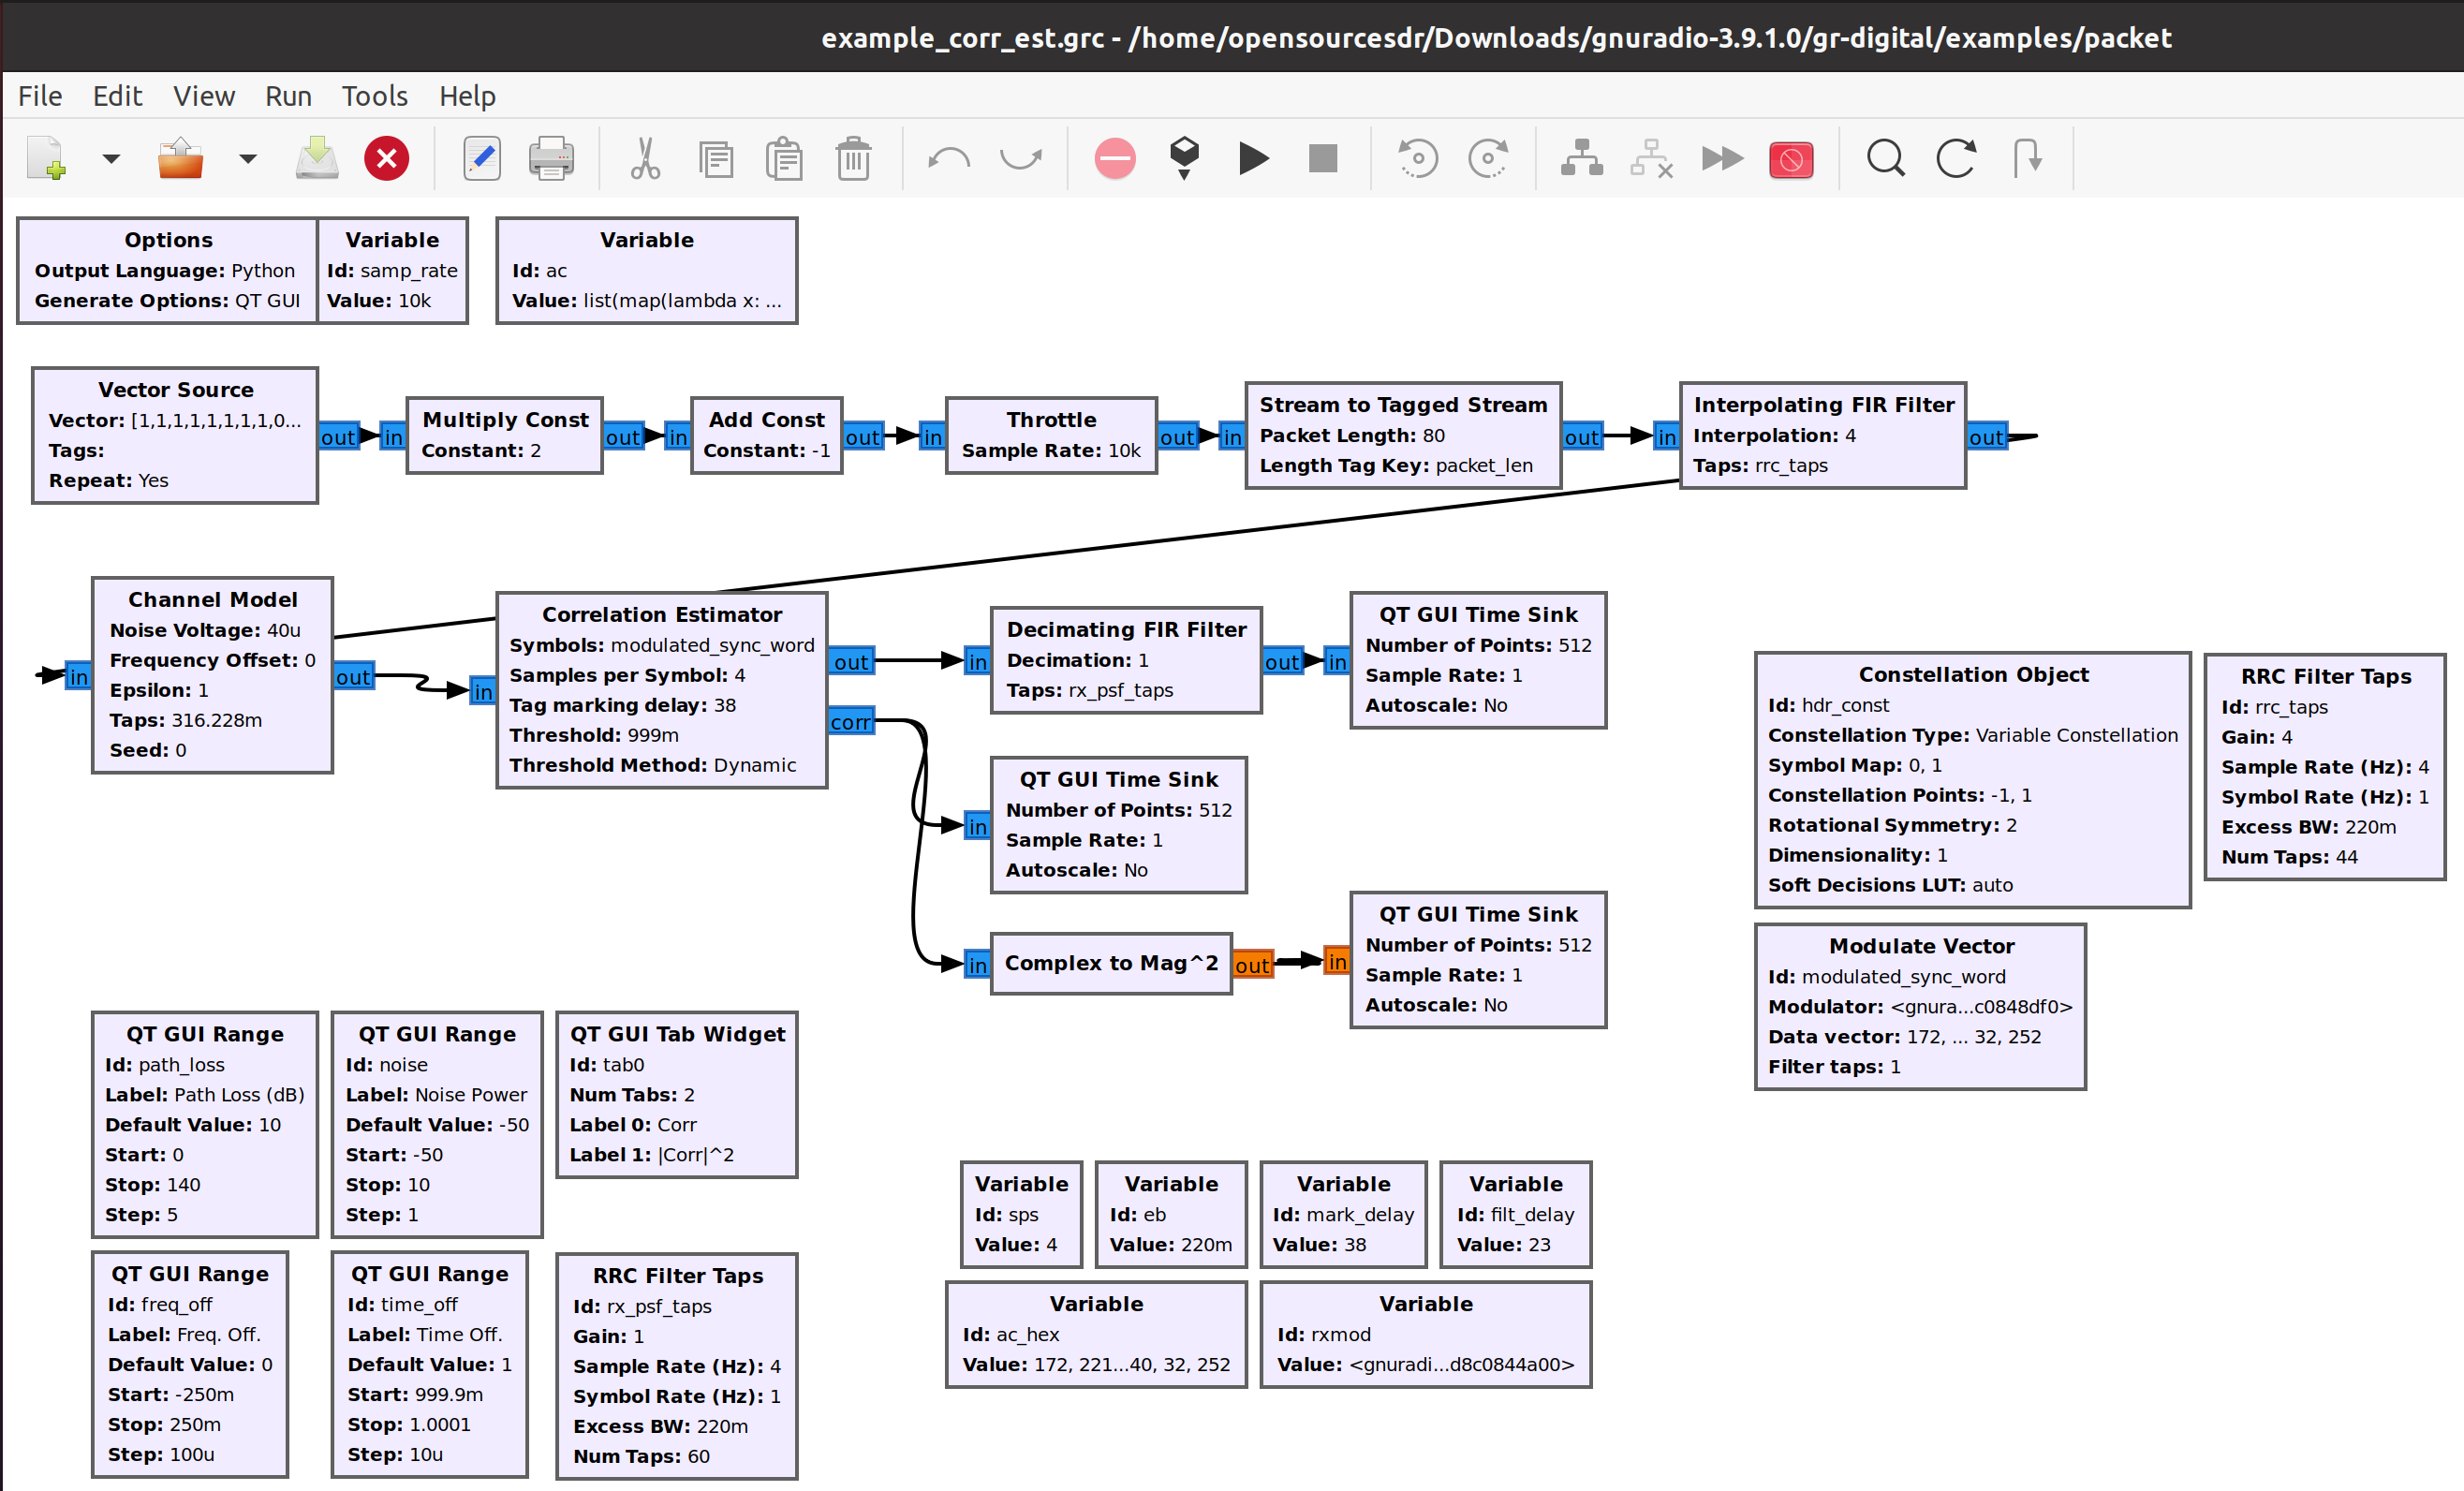The image size is (2464, 1491).
Task: Click the Show flowgraph errors red circle icon
Action: point(1115,158)
